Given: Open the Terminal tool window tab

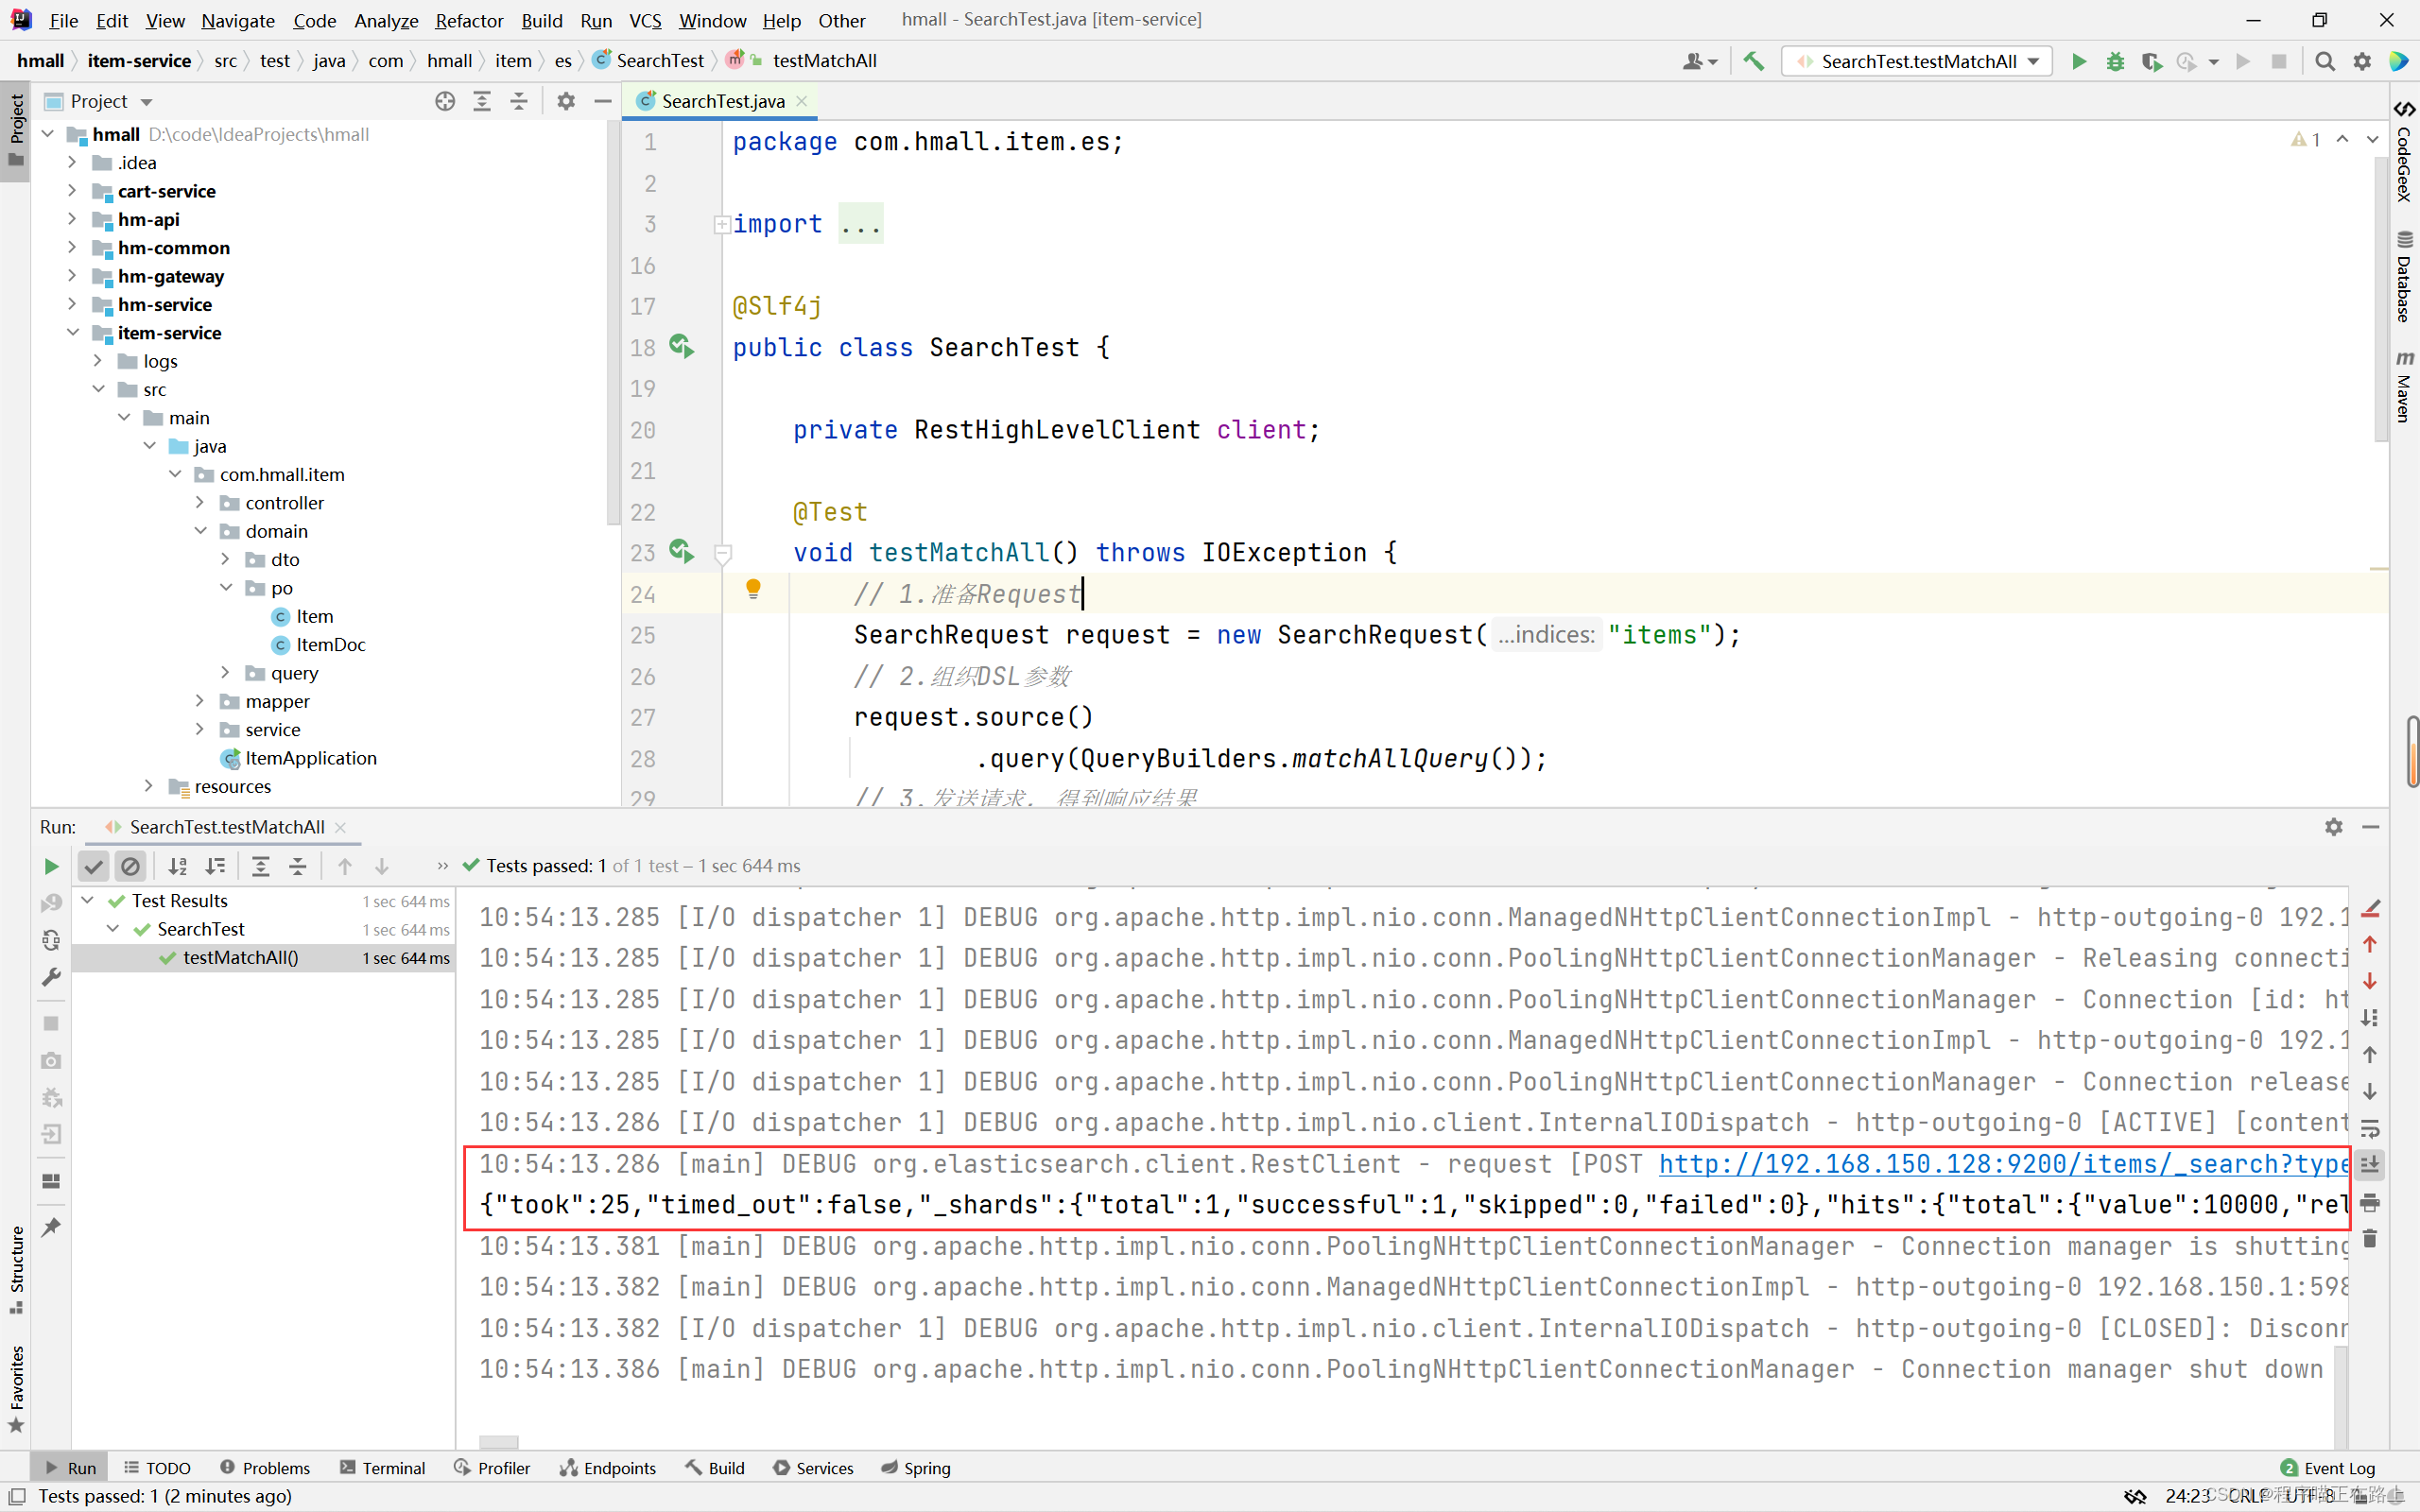Looking at the screenshot, I should click(383, 1467).
